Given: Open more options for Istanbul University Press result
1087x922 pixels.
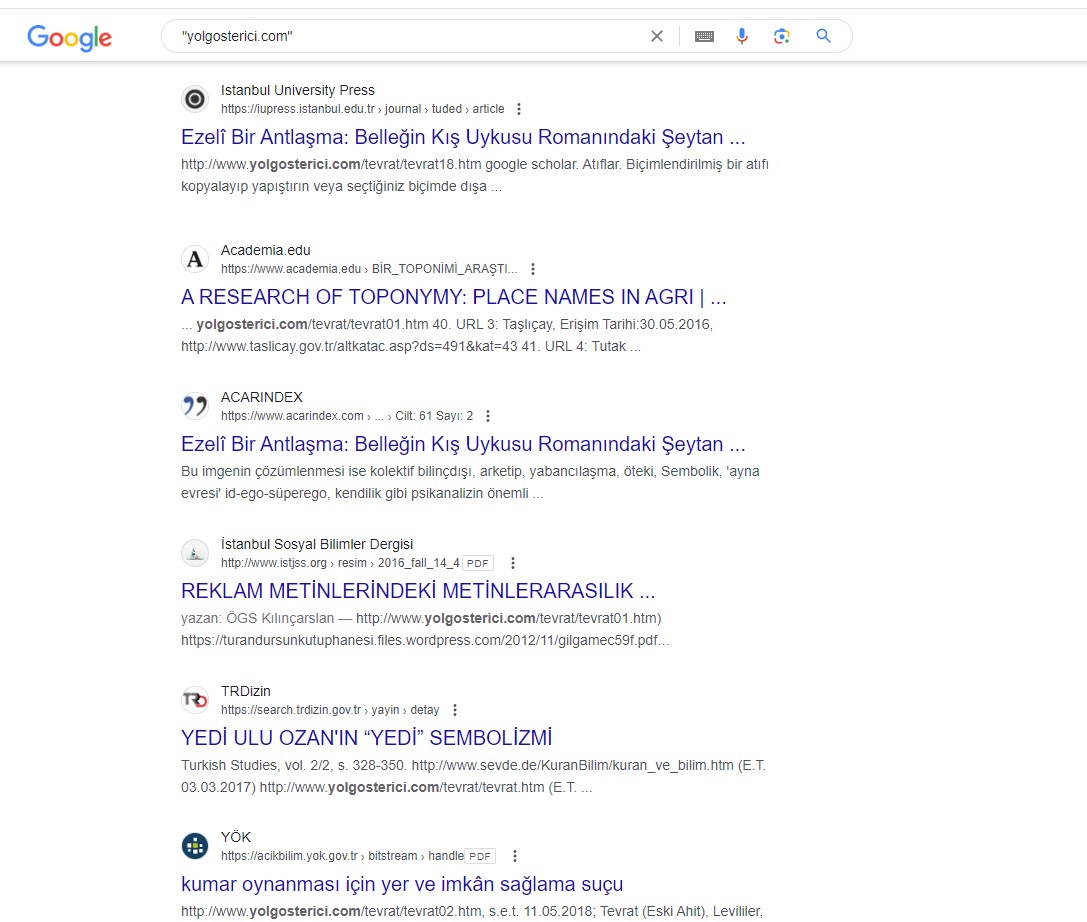Looking at the screenshot, I should click(519, 109).
